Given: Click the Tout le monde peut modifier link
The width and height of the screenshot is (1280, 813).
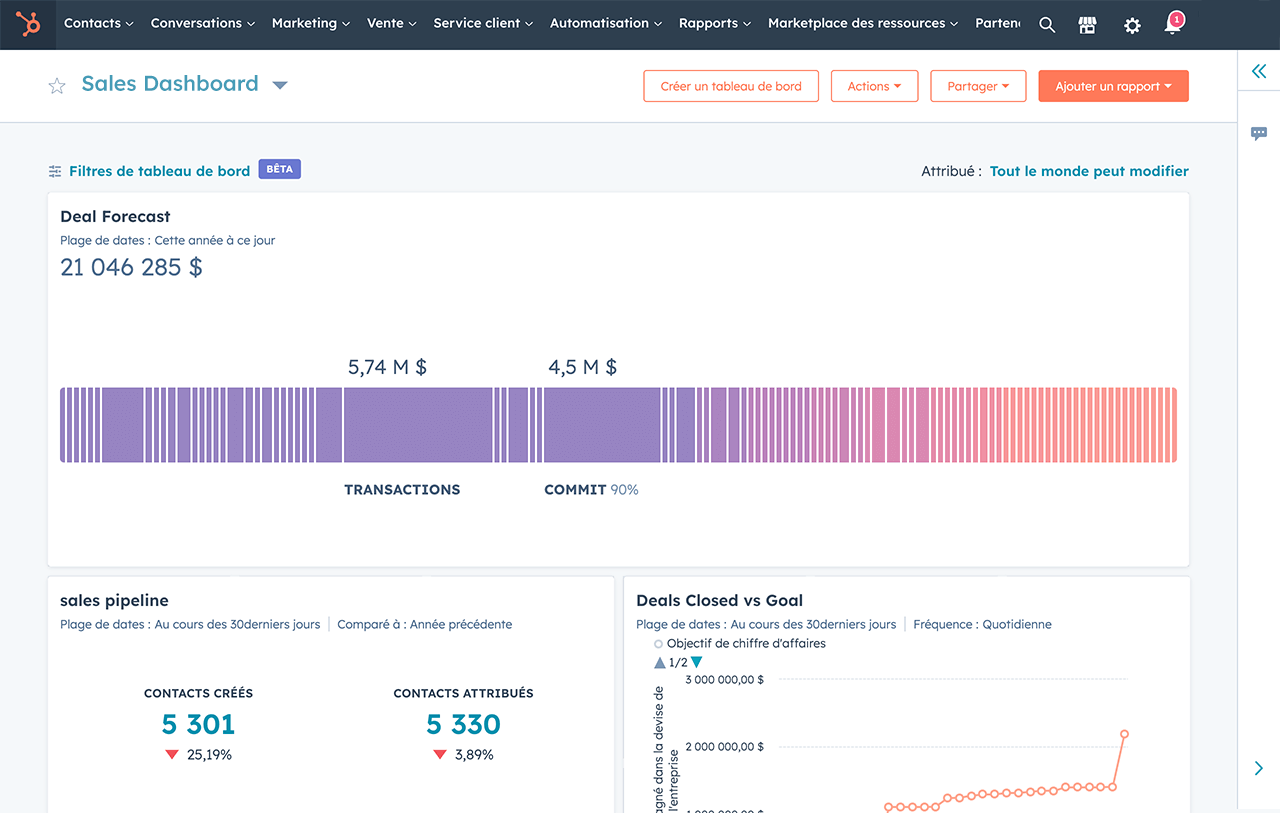Looking at the screenshot, I should [x=1089, y=171].
